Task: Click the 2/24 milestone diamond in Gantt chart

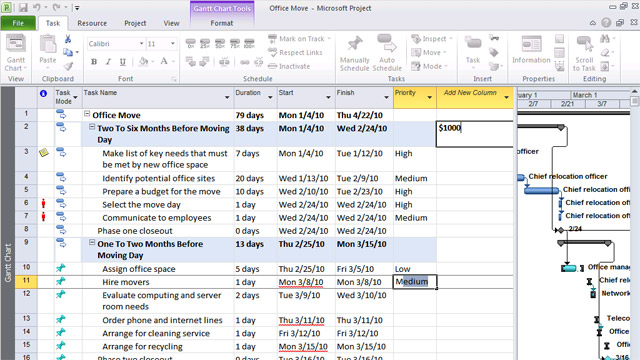Action: [x=561, y=230]
